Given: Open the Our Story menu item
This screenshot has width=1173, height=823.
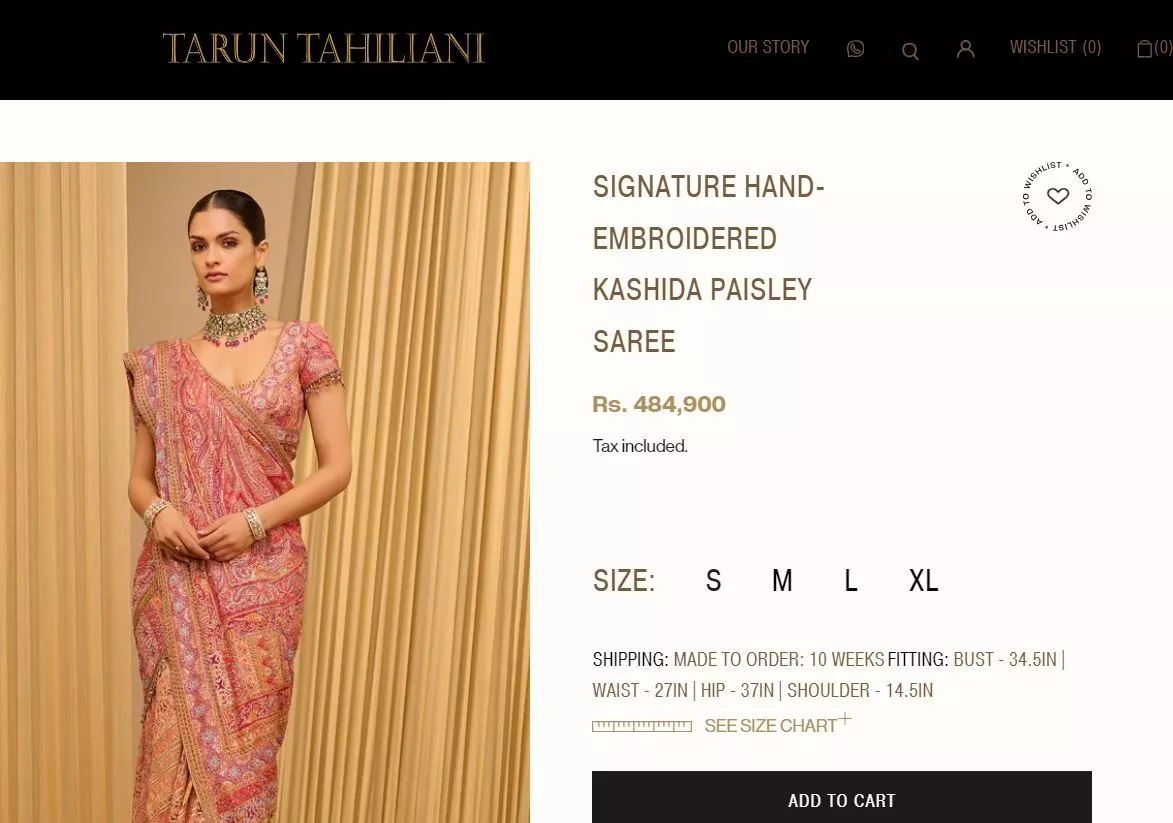Looking at the screenshot, I should tap(768, 47).
